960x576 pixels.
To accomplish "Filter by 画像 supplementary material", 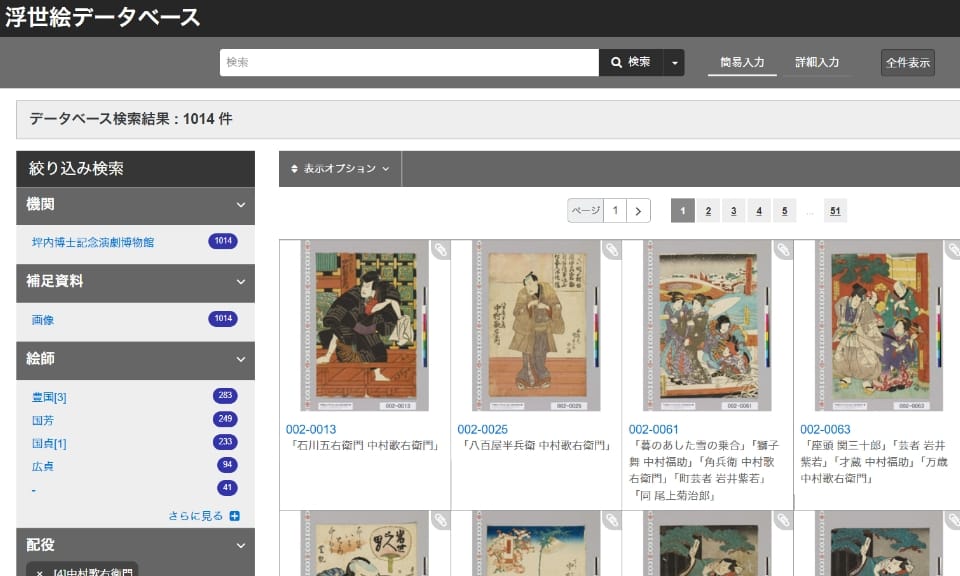I will [43, 320].
